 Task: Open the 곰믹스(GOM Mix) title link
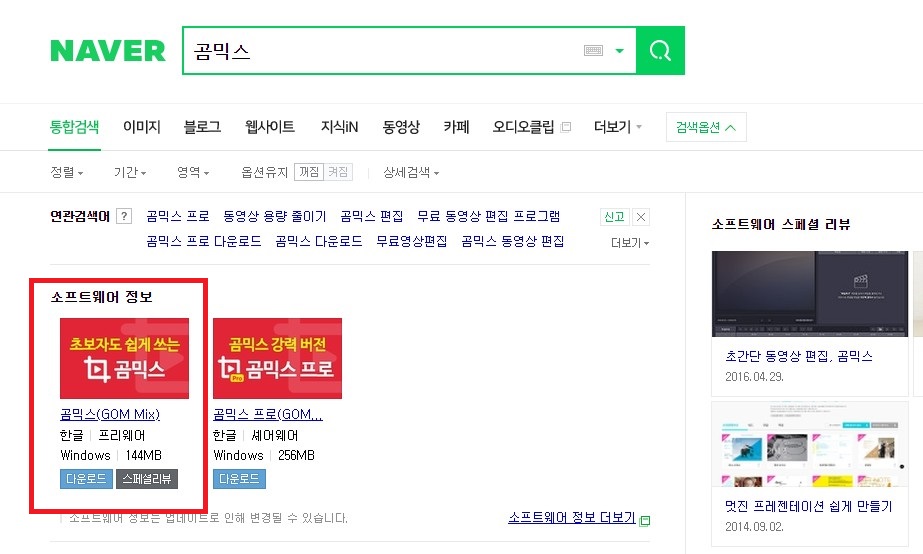coord(110,414)
